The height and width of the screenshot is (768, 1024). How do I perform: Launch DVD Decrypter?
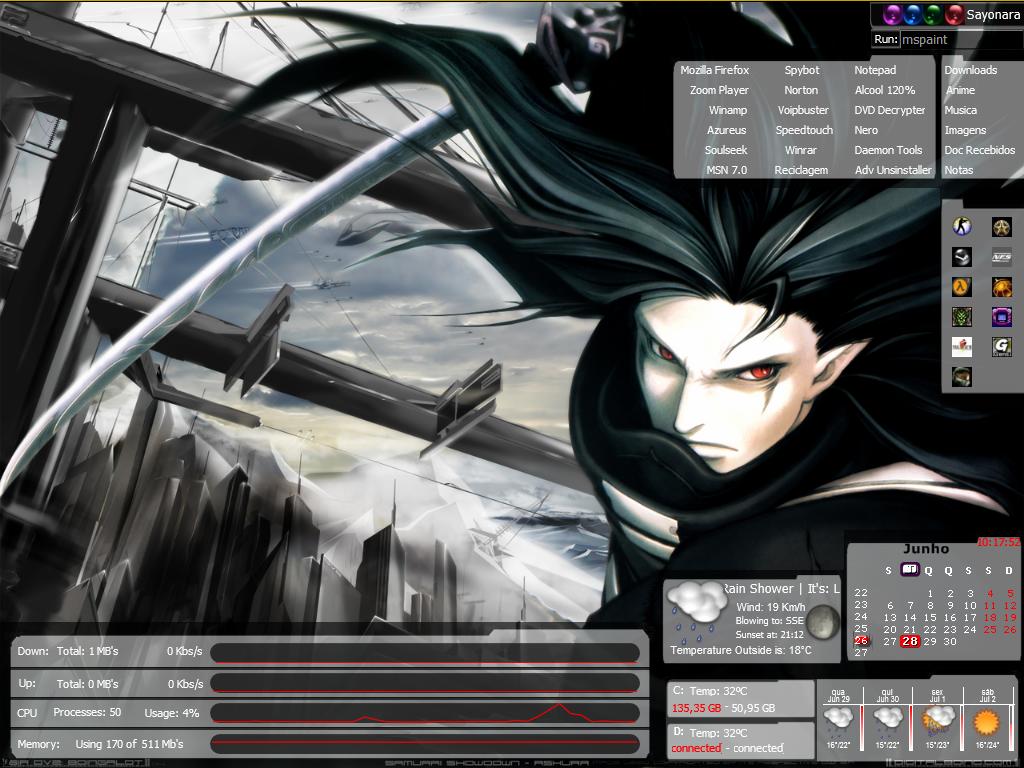click(889, 110)
